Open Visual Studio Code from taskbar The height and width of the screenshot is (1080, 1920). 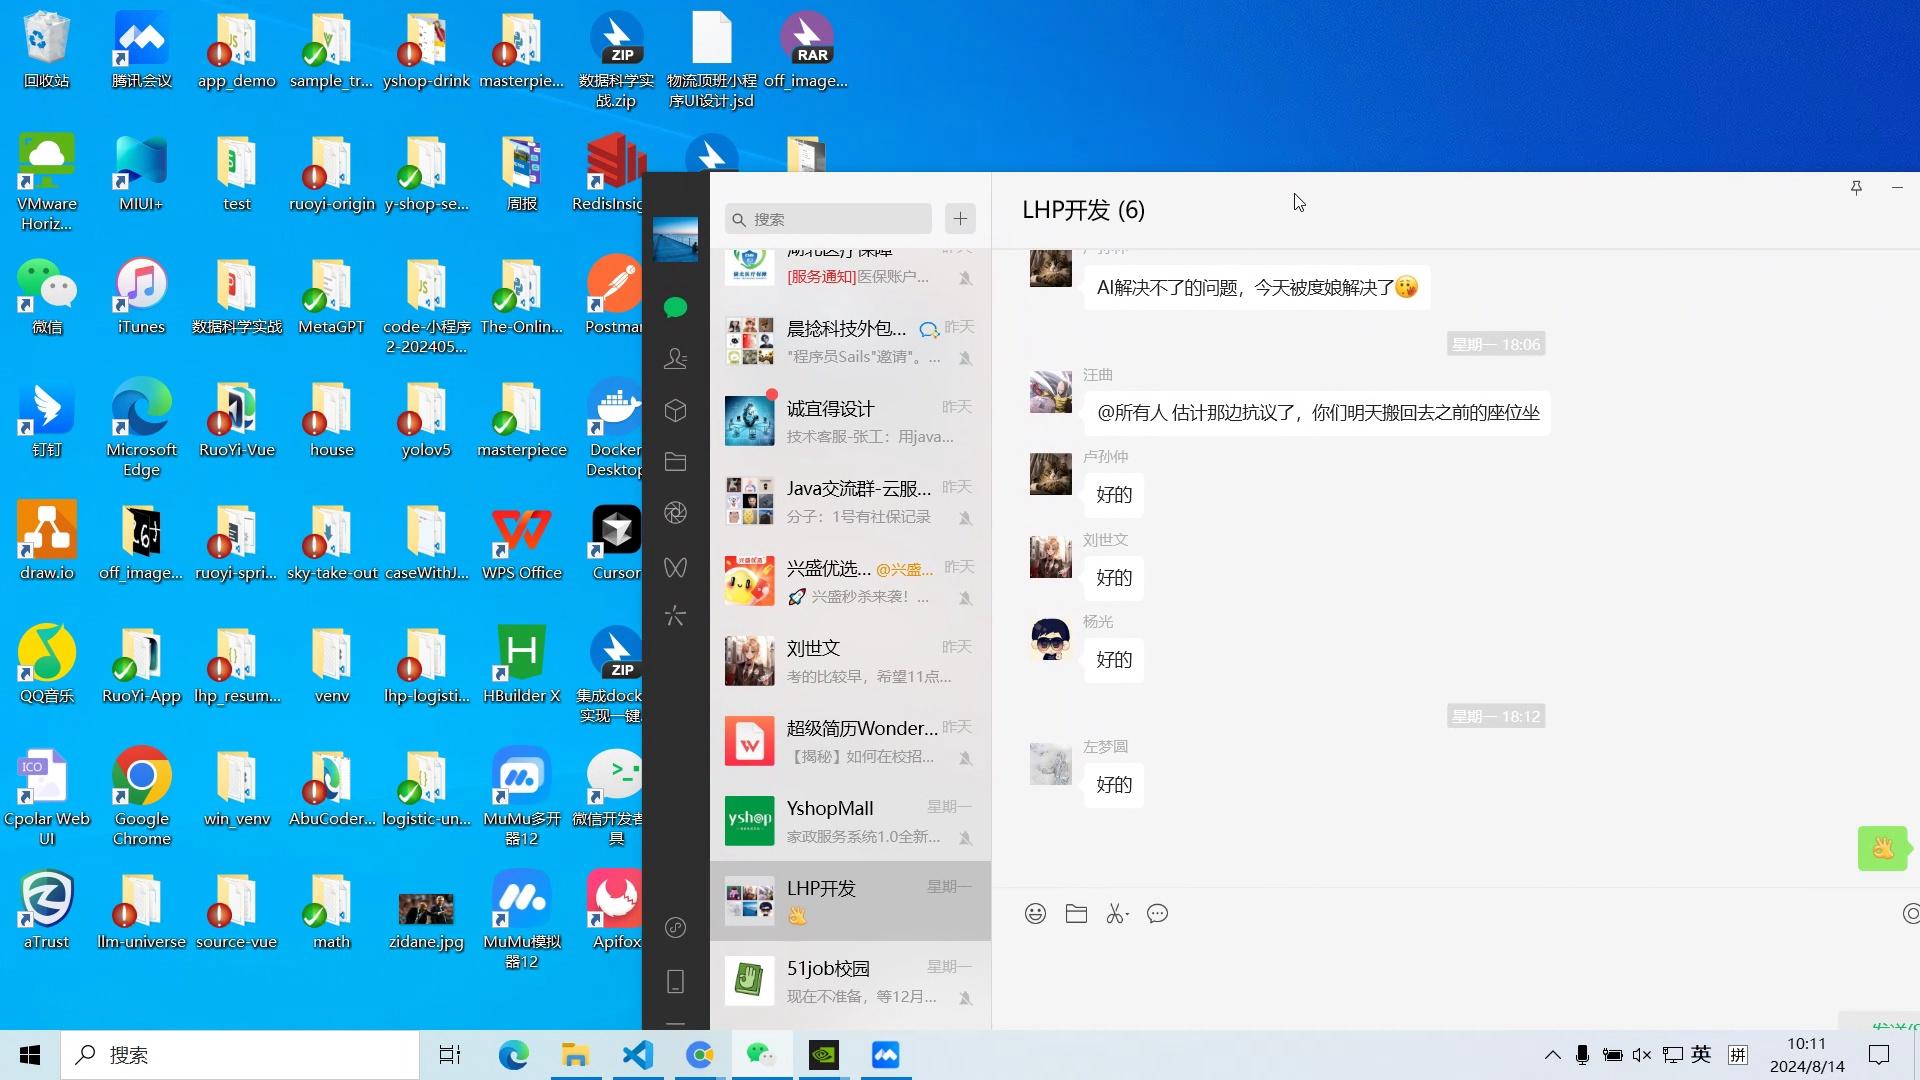638,1055
